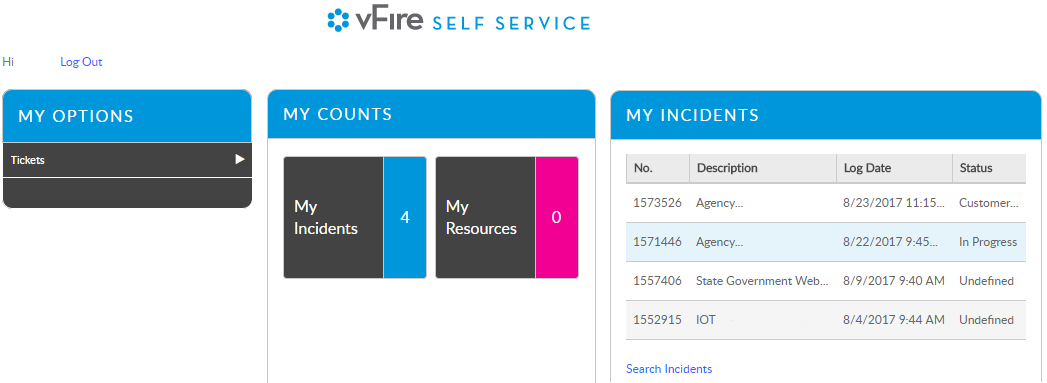Click the My Counts panel header
The image size is (1047, 383).
tap(431, 114)
